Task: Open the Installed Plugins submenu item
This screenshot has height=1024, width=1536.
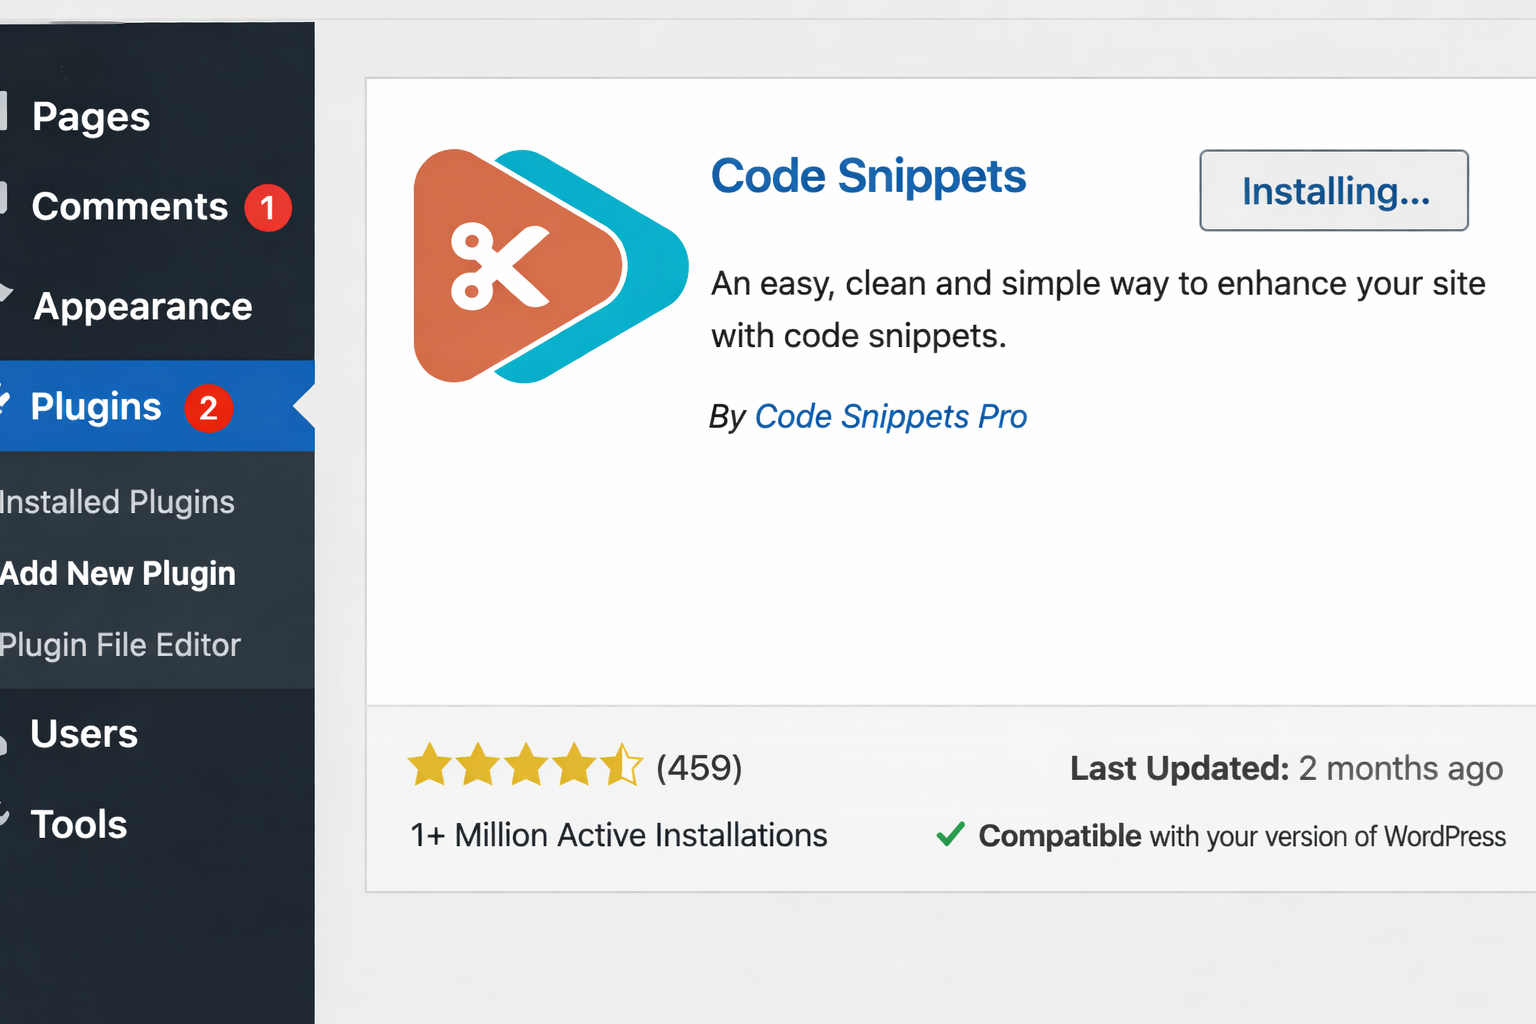Action: (118, 502)
